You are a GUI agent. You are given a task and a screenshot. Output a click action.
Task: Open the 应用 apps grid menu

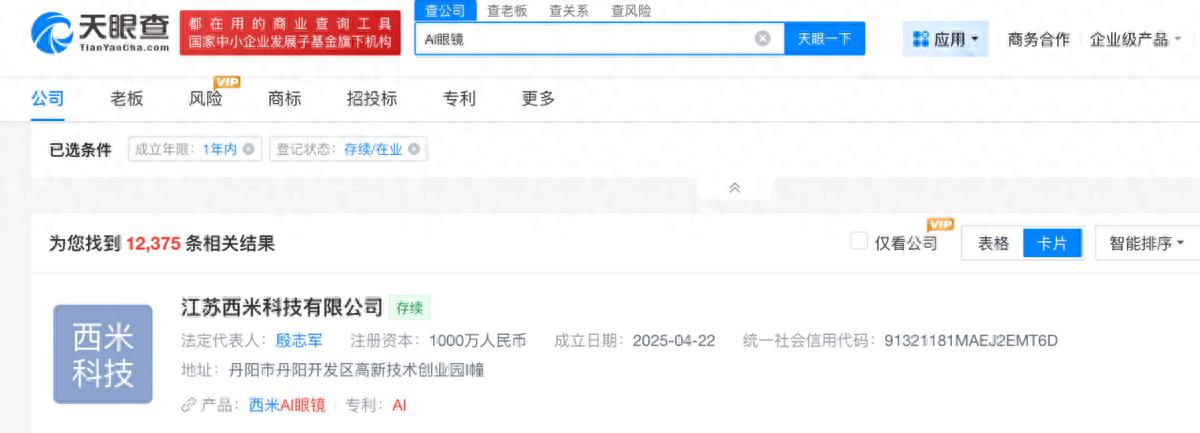coord(945,39)
